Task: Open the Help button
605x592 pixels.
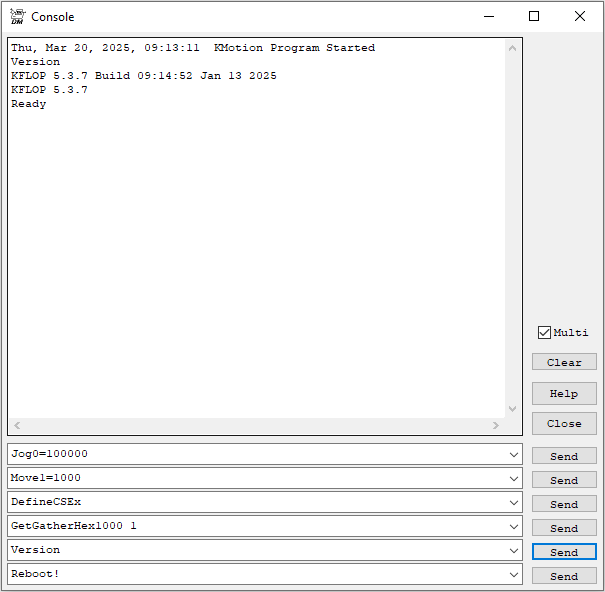Action: [564, 393]
